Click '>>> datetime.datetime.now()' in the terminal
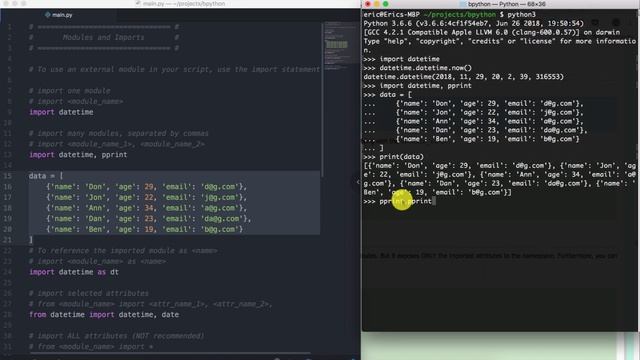The height and width of the screenshot is (360, 640). 417,68
